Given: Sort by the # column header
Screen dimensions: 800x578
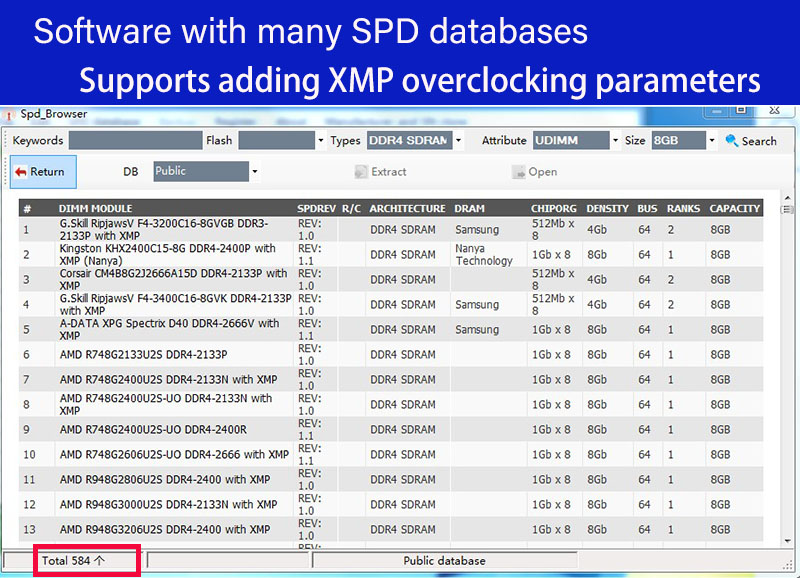Looking at the screenshot, I should click(x=27, y=208).
